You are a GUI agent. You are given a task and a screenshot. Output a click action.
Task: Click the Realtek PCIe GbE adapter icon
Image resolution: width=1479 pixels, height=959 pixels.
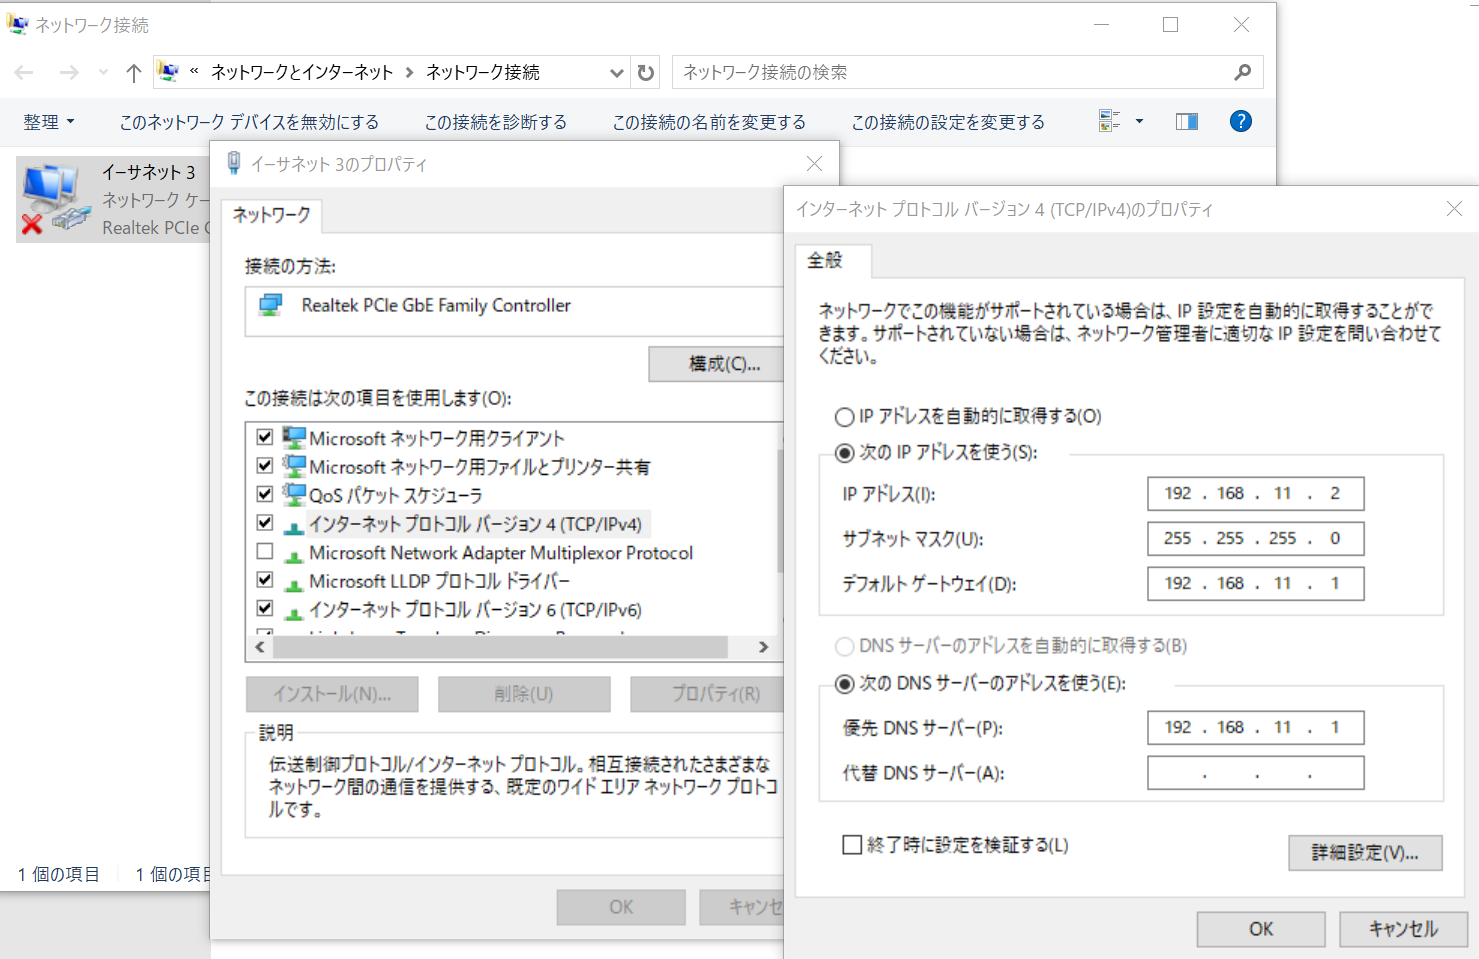click(x=268, y=305)
